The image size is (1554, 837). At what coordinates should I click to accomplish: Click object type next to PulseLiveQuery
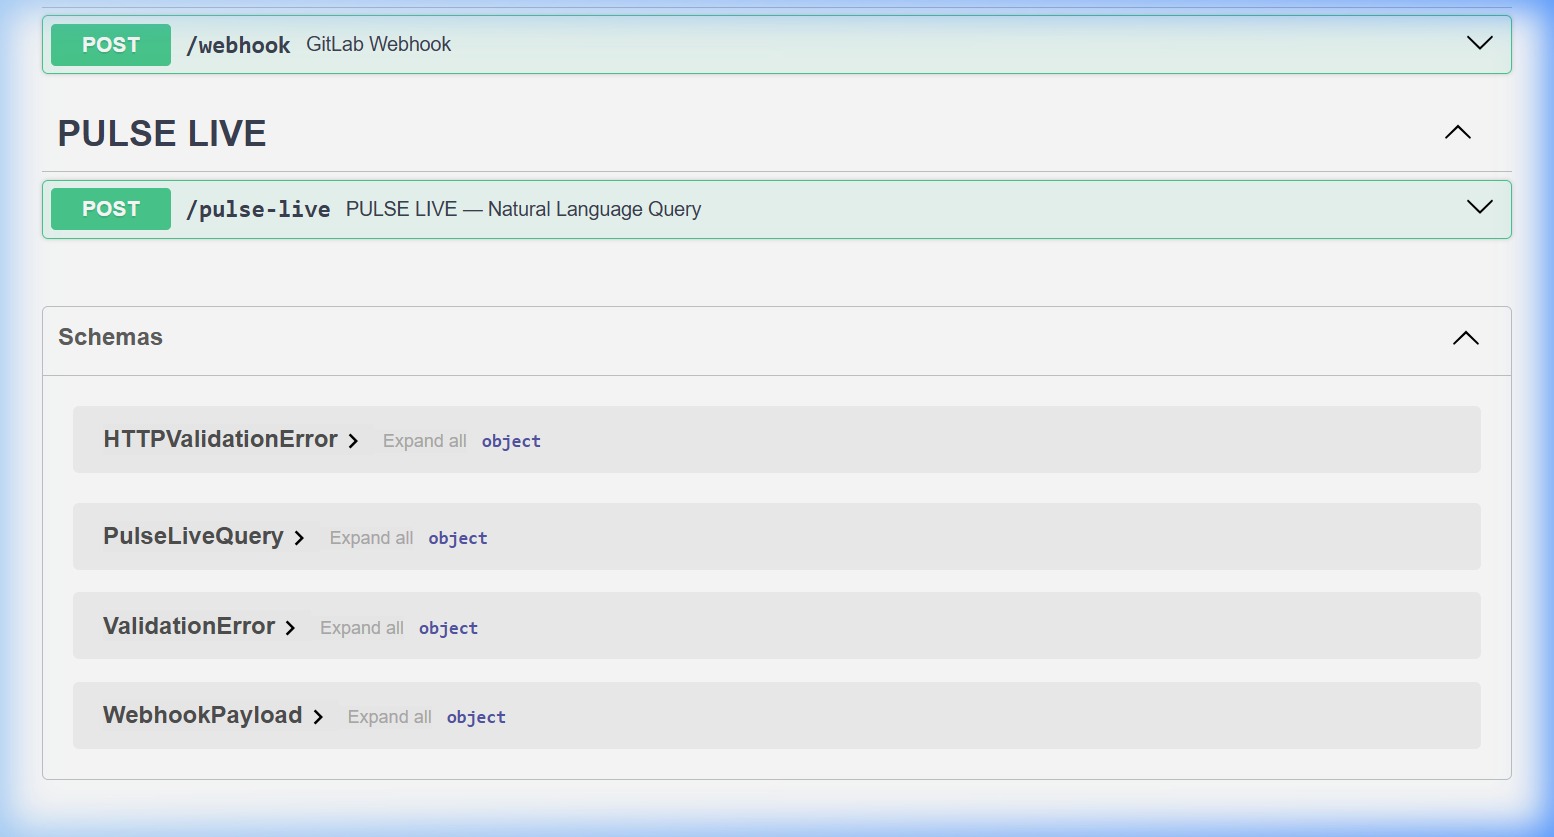(458, 538)
